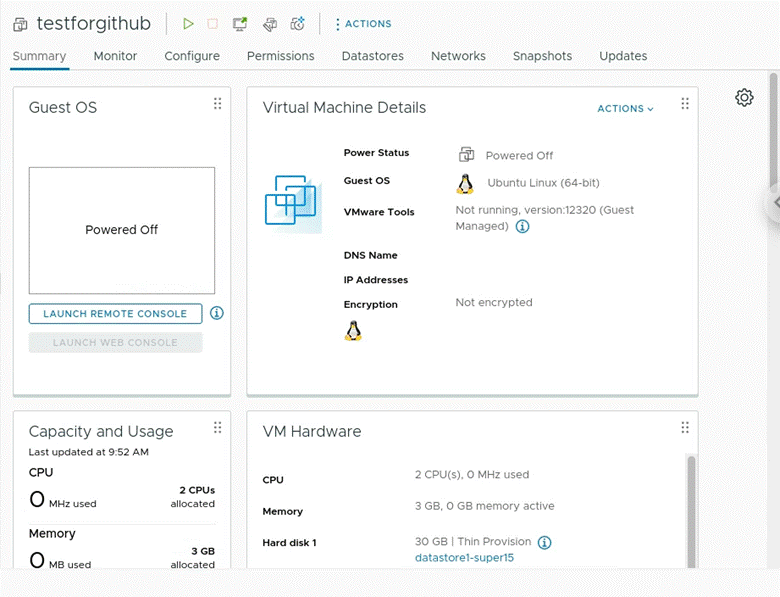Click the '2 CPUs allocated' value
This screenshot has width=780, height=597.
click(193, 497)
